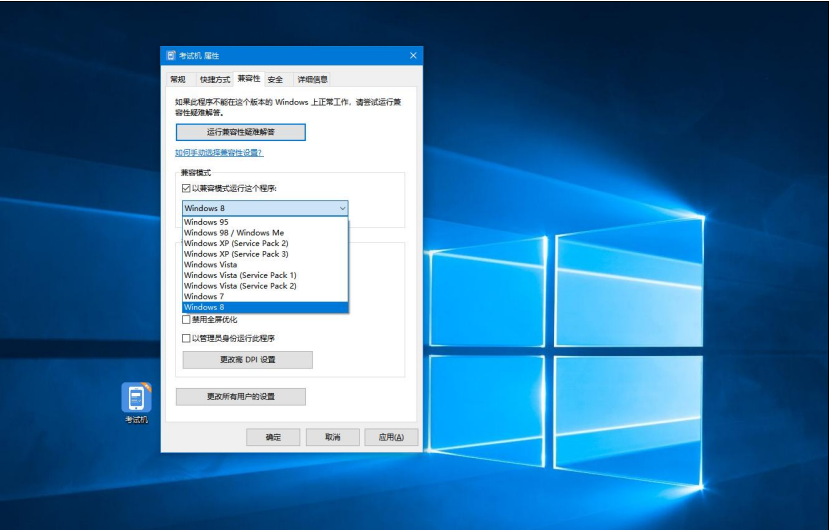
Task: Click 更改高 DPI 设置 button
Action: click(x=247, y=360)
